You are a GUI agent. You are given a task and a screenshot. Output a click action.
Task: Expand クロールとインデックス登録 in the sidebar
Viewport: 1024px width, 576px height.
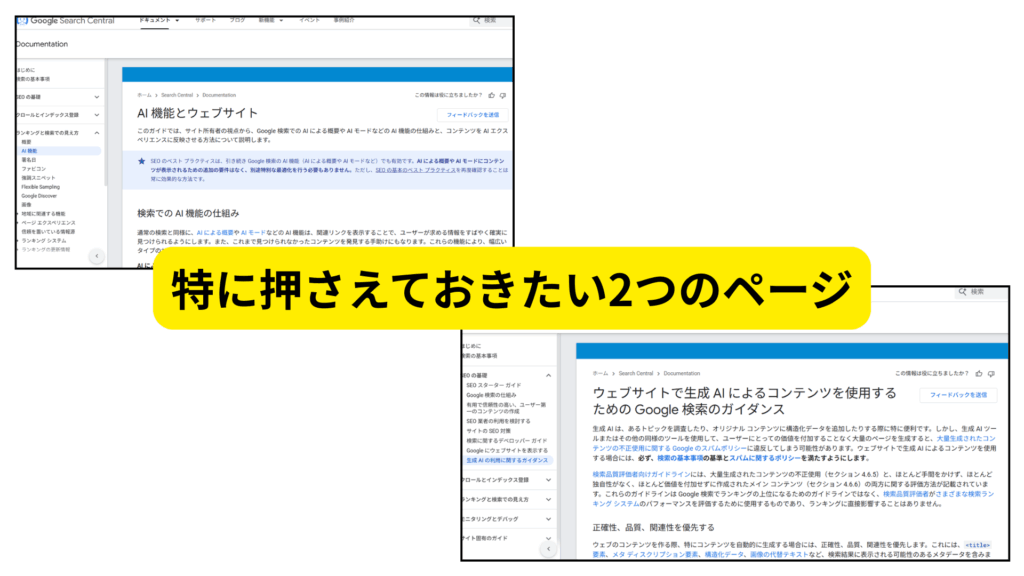[96, 114]
